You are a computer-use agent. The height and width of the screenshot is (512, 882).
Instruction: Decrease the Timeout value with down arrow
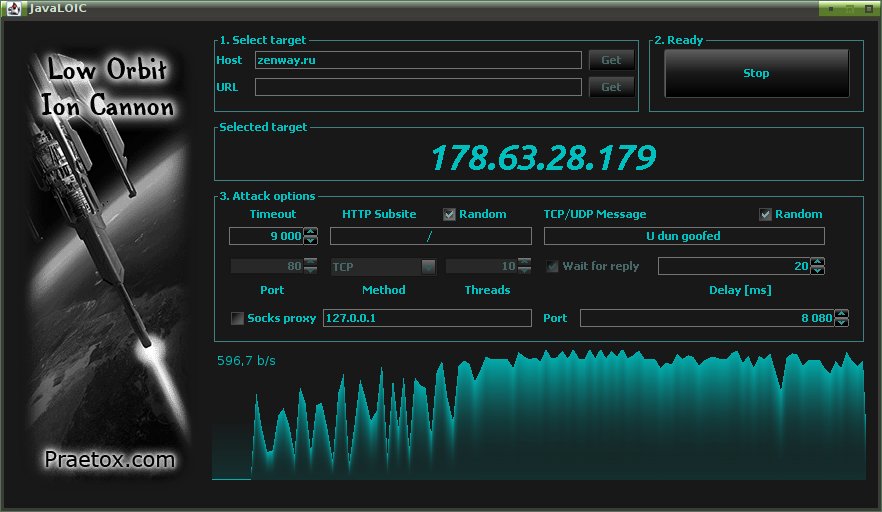click(x=310, y=240)
